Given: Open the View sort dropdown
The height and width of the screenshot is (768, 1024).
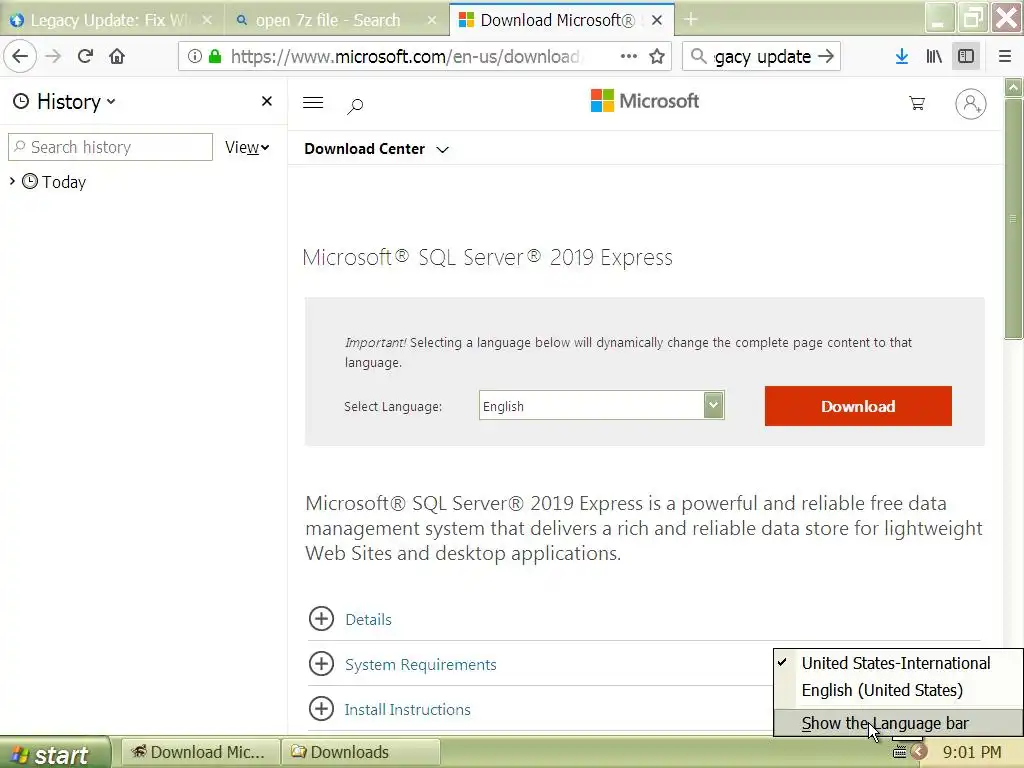Looking at the screenshot, I should point(247,148).
